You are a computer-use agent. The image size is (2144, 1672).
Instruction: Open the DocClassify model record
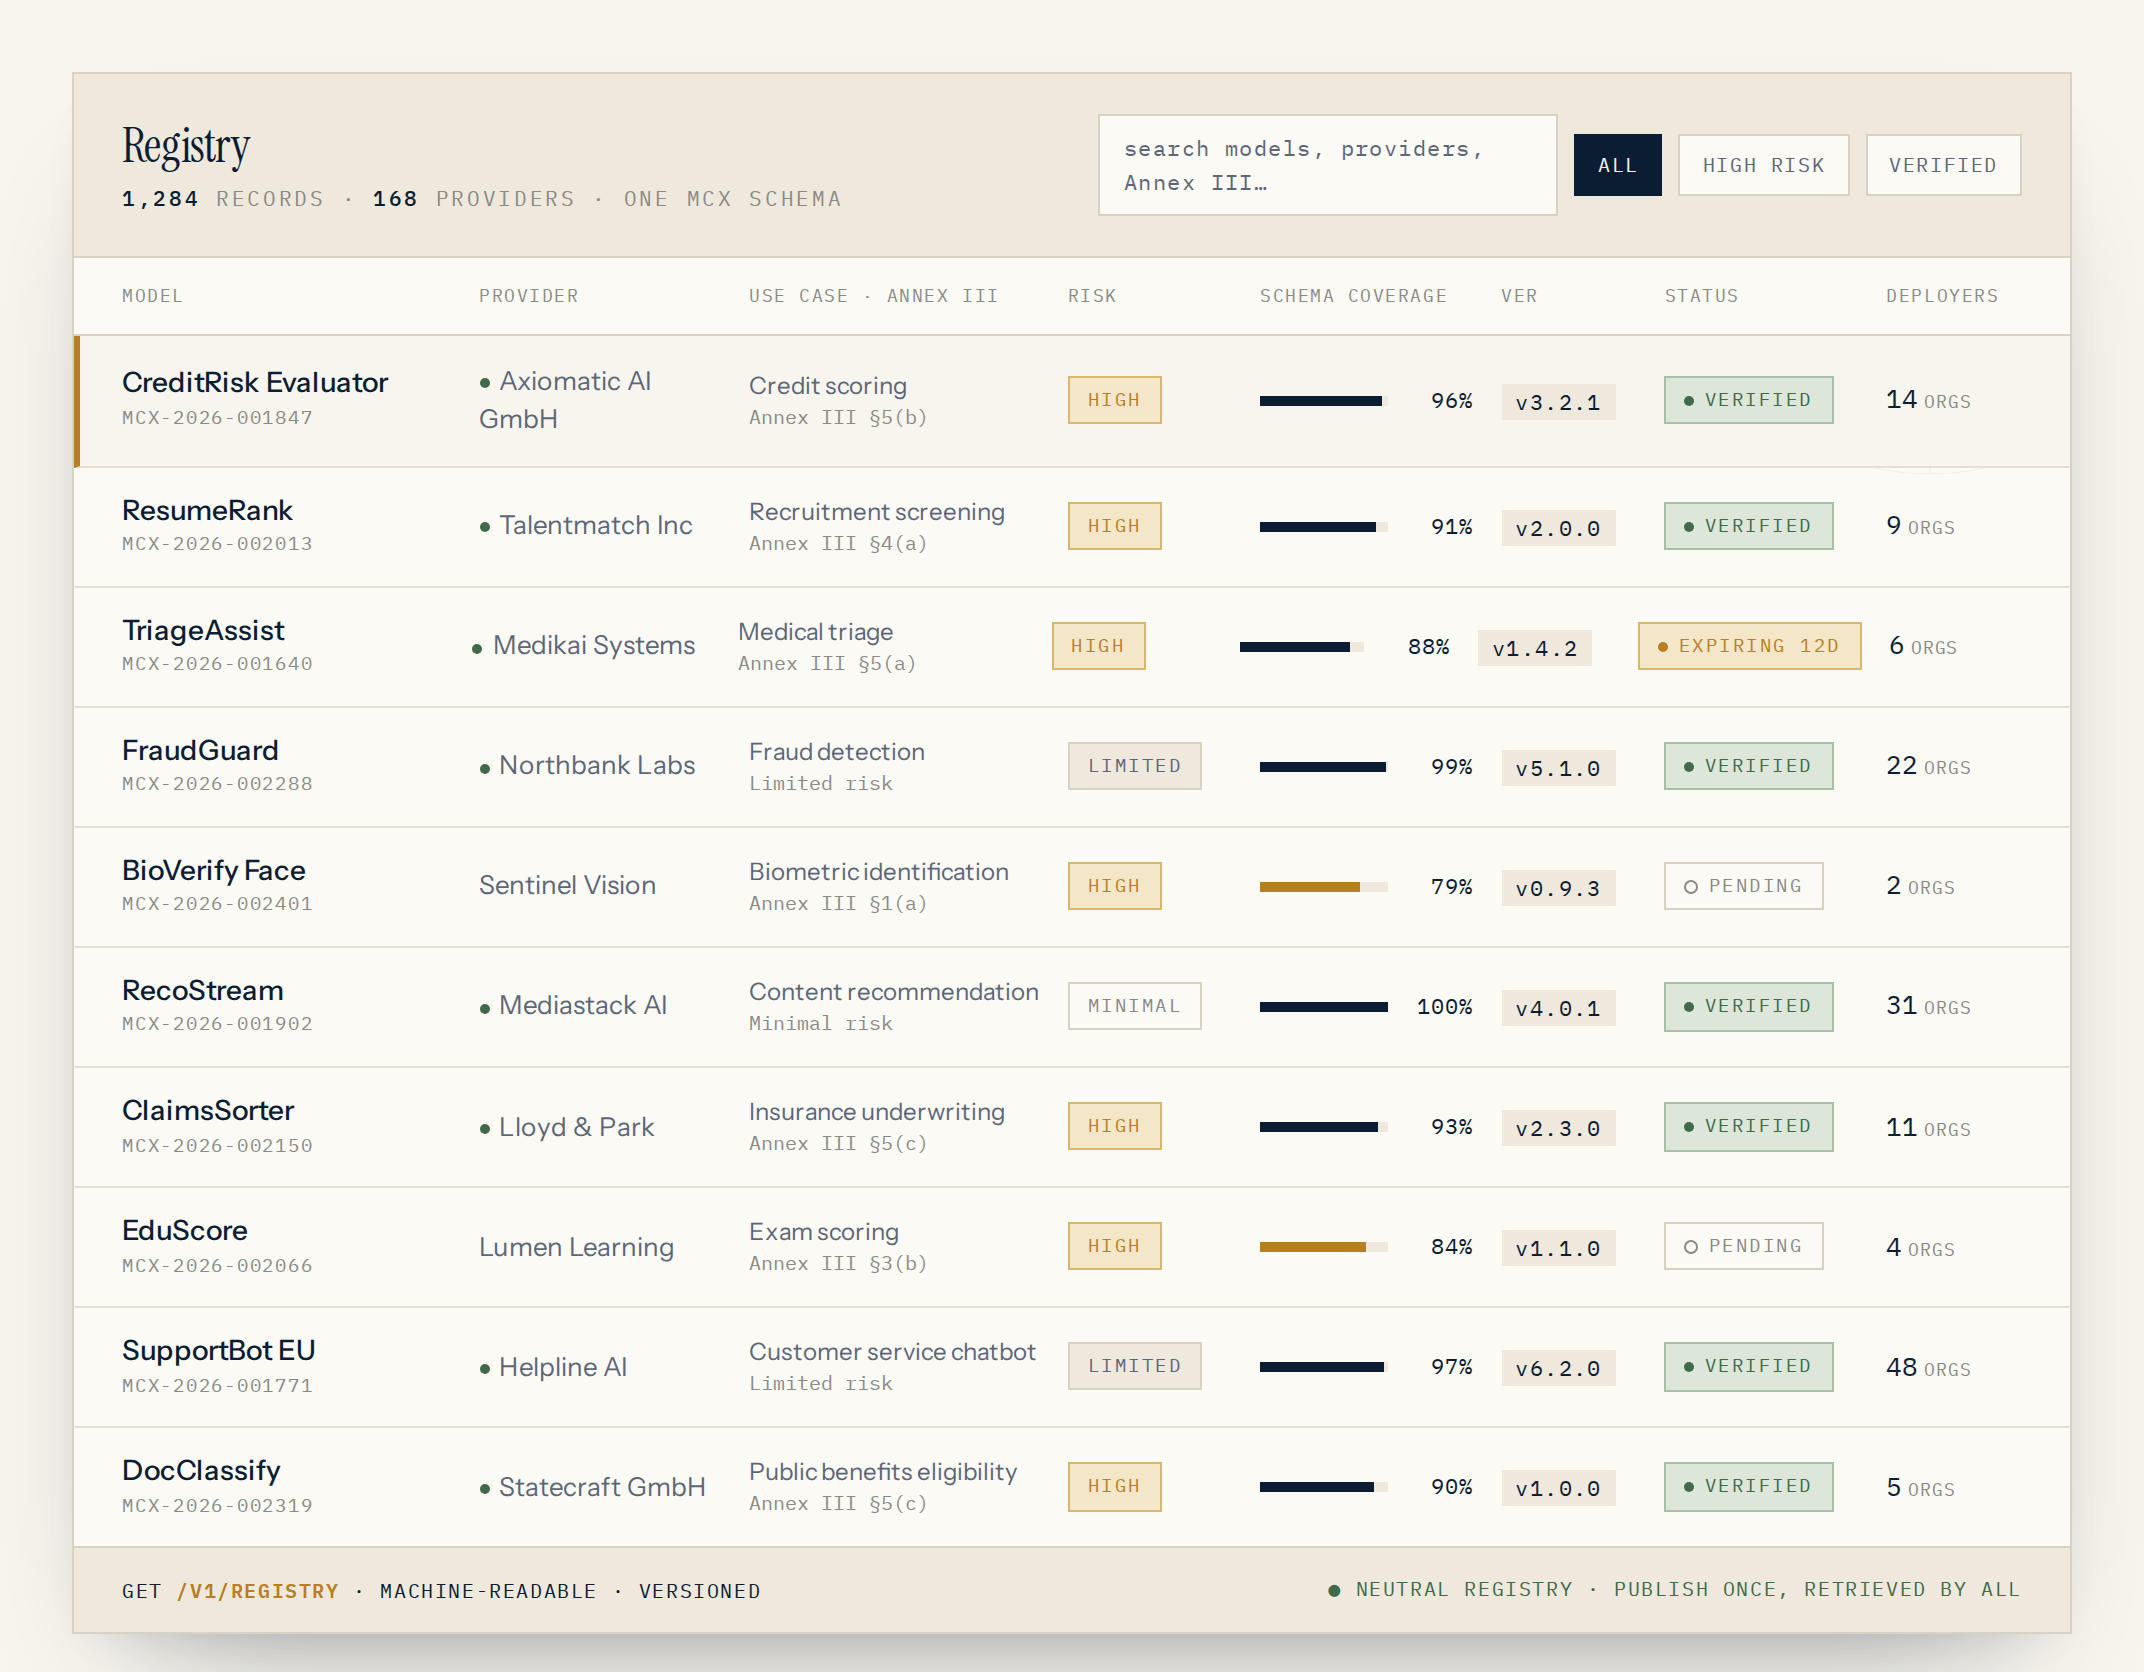coord(201,1470)
